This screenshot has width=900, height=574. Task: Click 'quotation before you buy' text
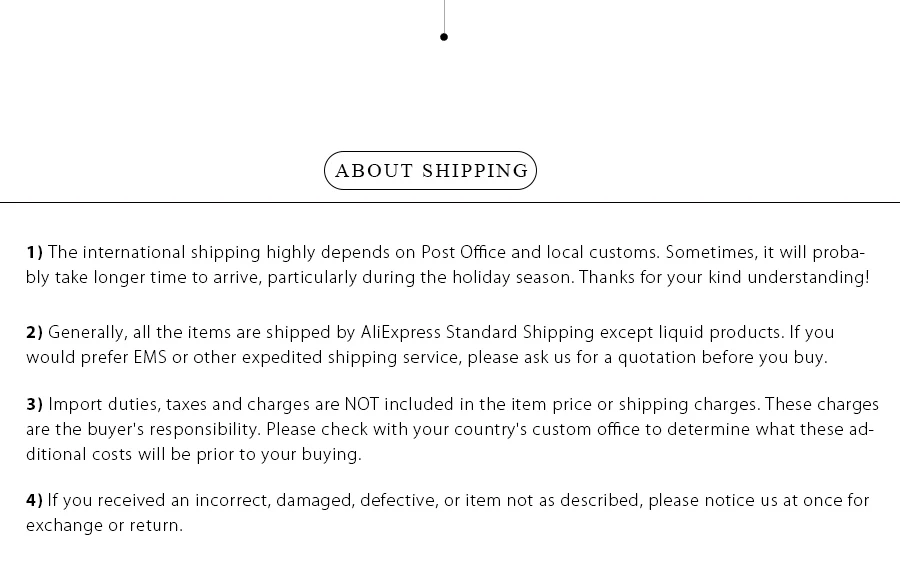721,358
